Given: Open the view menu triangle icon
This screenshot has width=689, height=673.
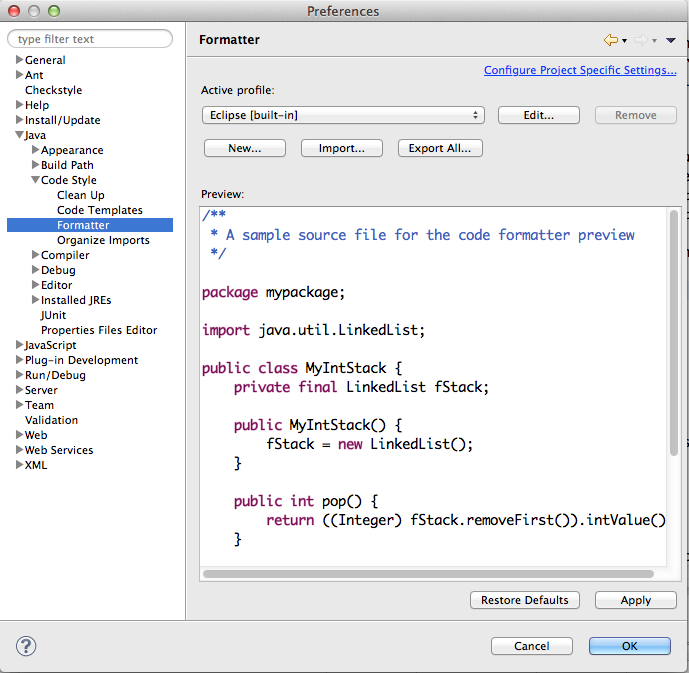Looking at the screenshot, I should 671,40.
